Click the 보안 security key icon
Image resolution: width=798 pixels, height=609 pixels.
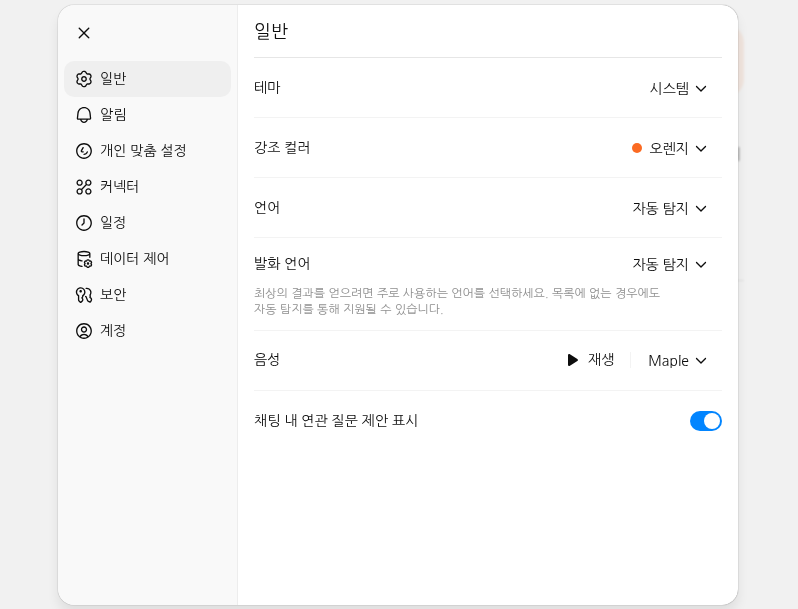click(84, 295)
